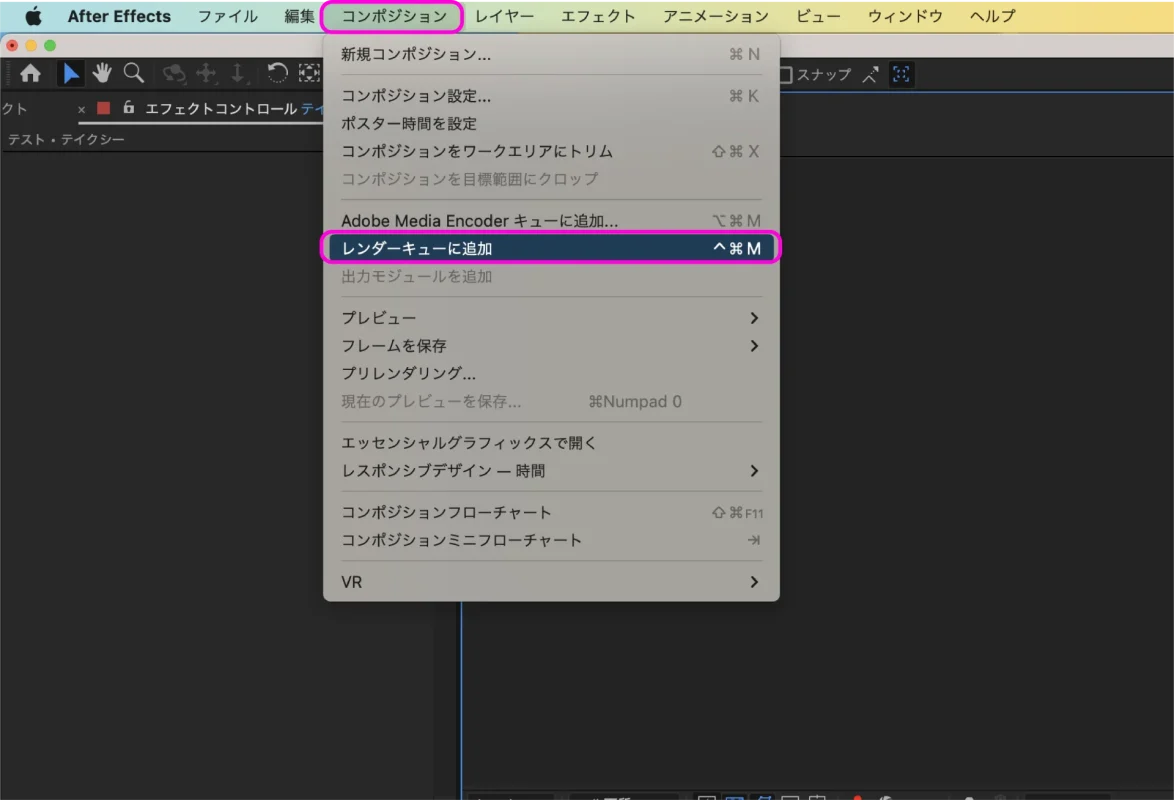Choose Adobe Media Encoder キューに追加...
Viewport: 1174px width, 800px height.
point(551,221)
